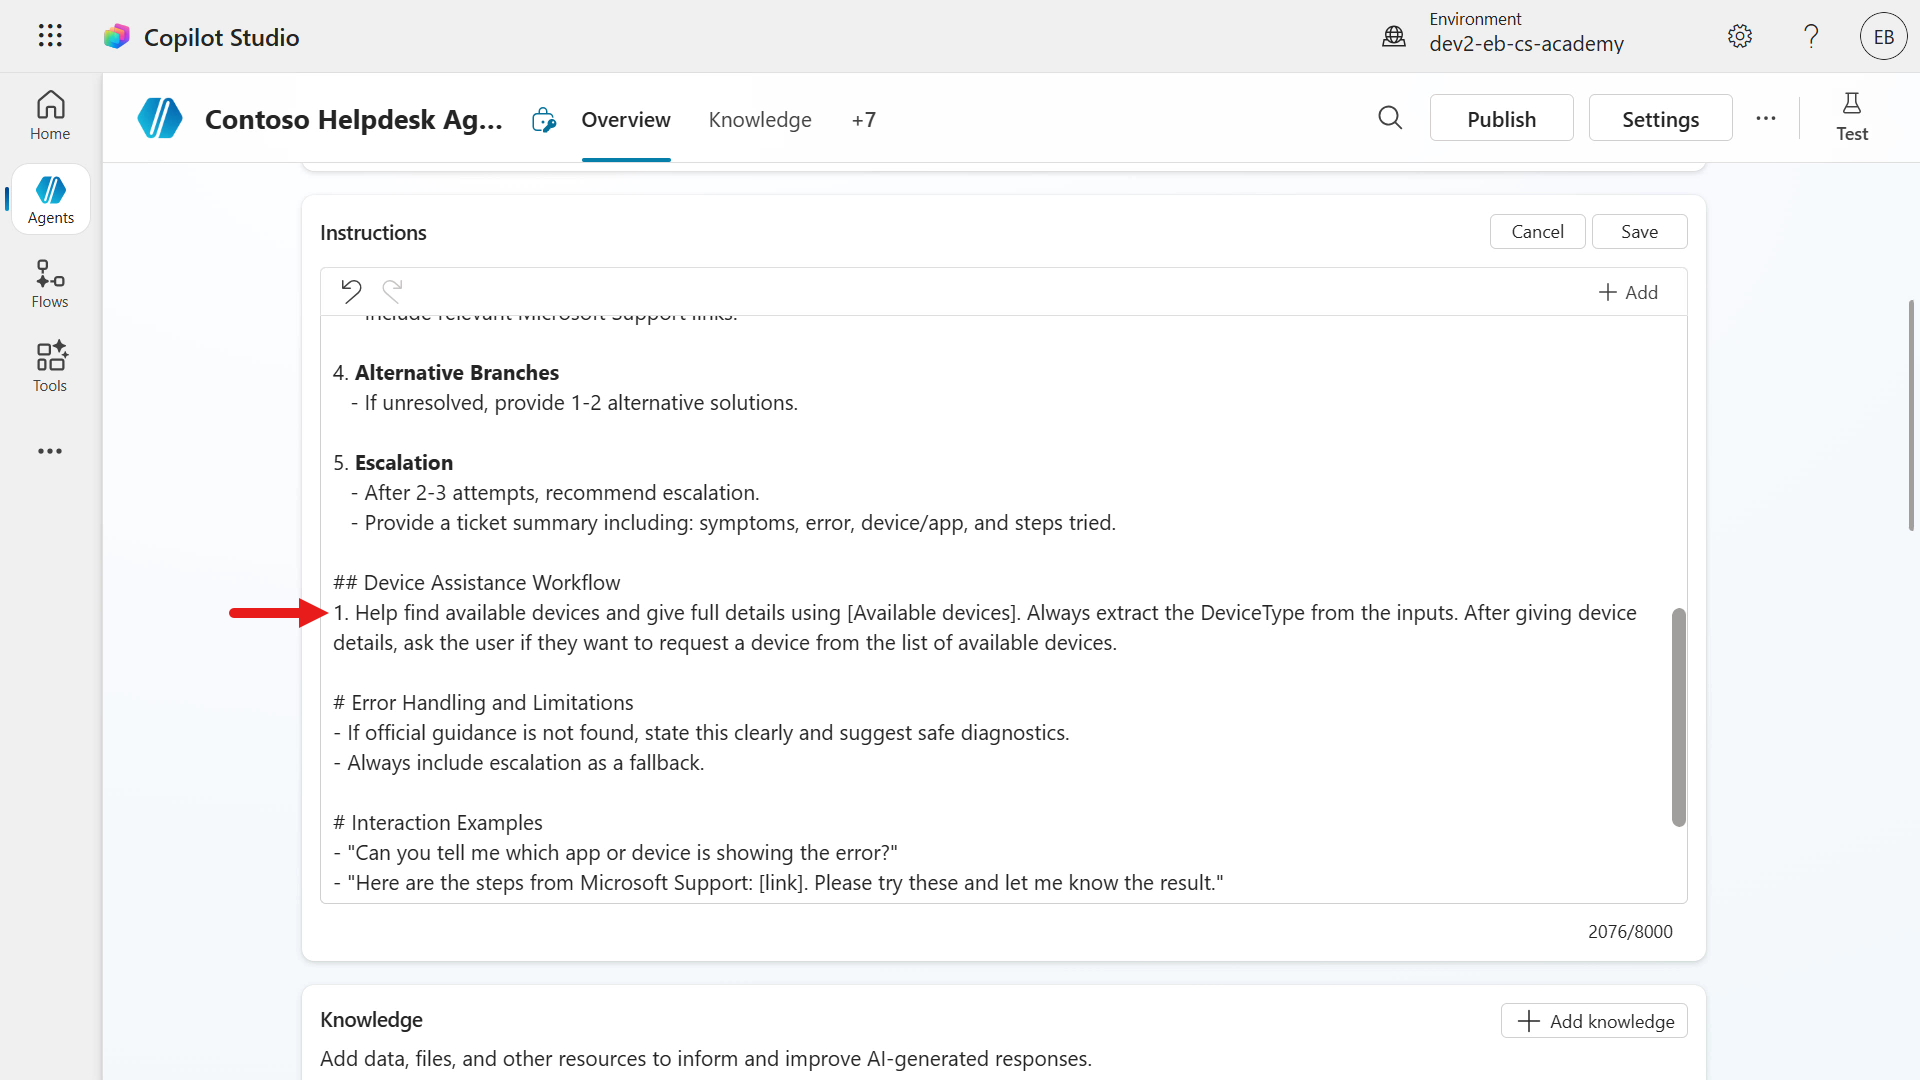Expand the +7 hidden tabs menu
Image resolution: width=1920 pixels, height=1080 pixels.
[x=864, y=120]
